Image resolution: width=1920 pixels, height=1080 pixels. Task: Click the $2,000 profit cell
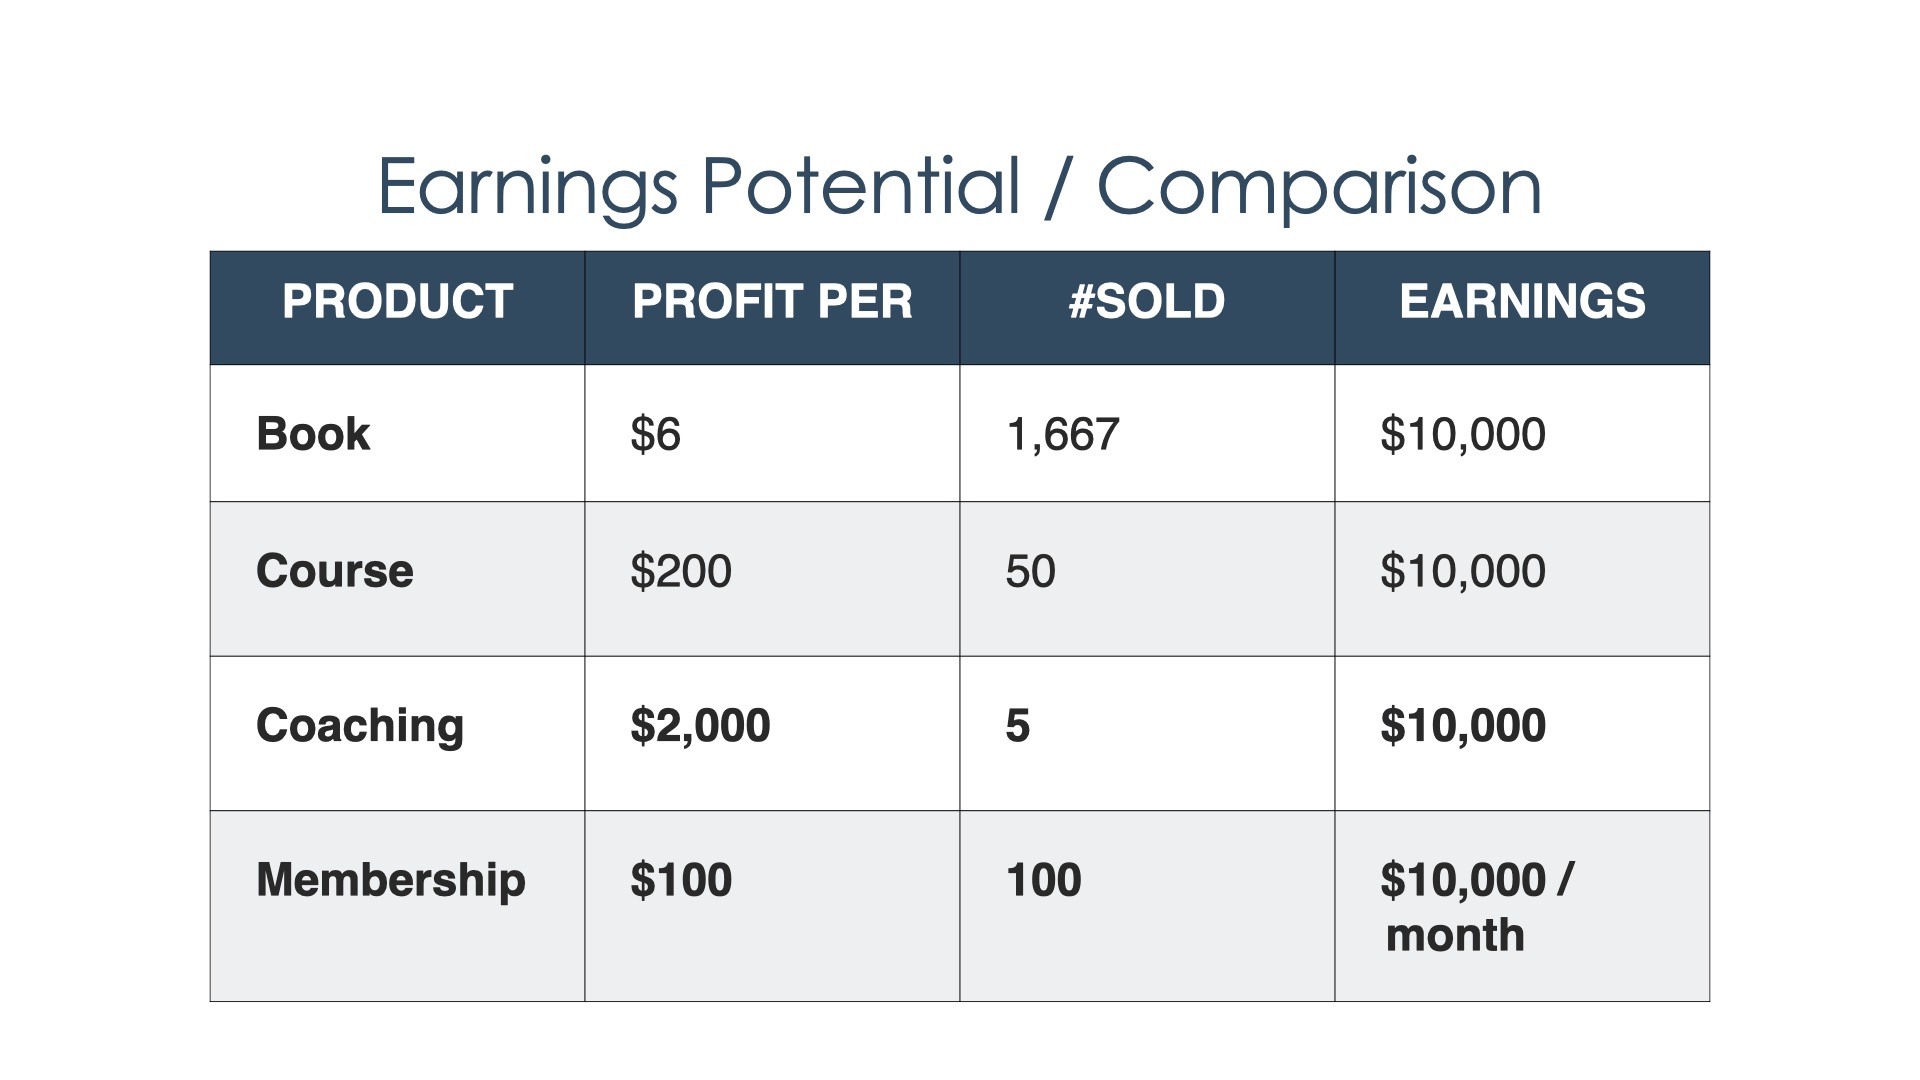click(x=772, y=733)
